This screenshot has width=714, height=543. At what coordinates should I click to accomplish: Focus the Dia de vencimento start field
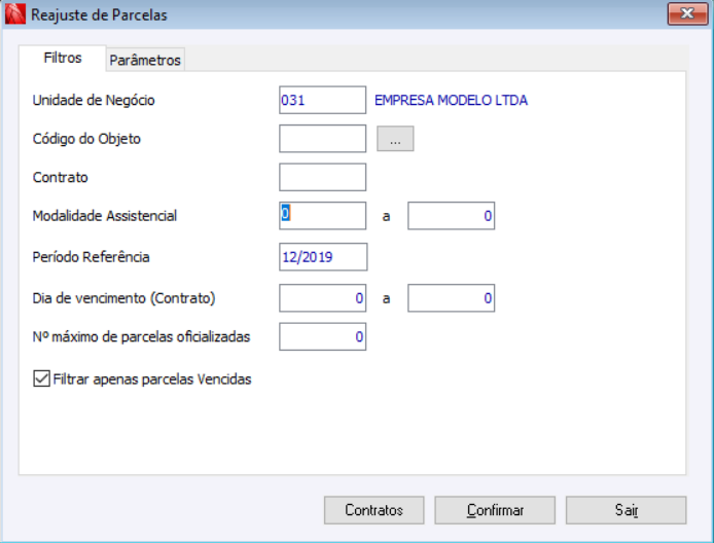pyautogui.click(x=322, y=298)
